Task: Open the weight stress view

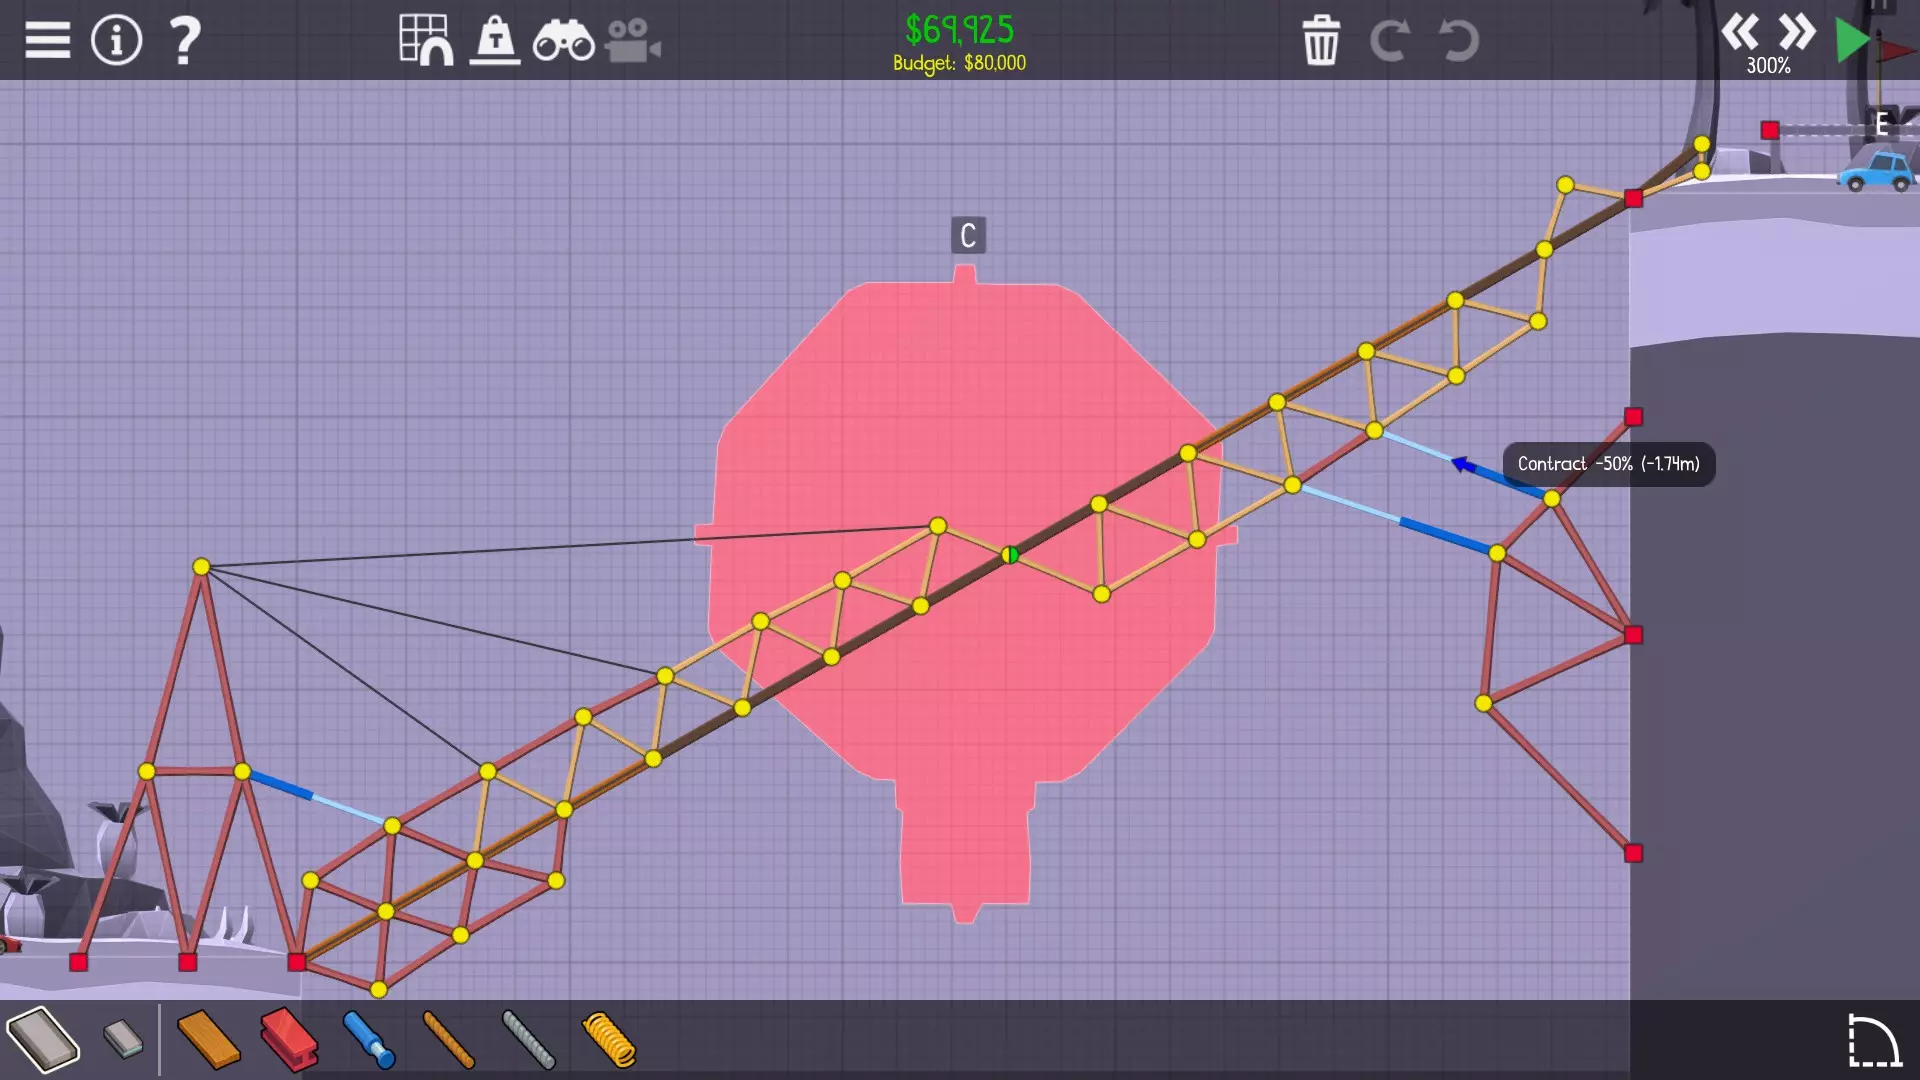Action: pos(495,41)
